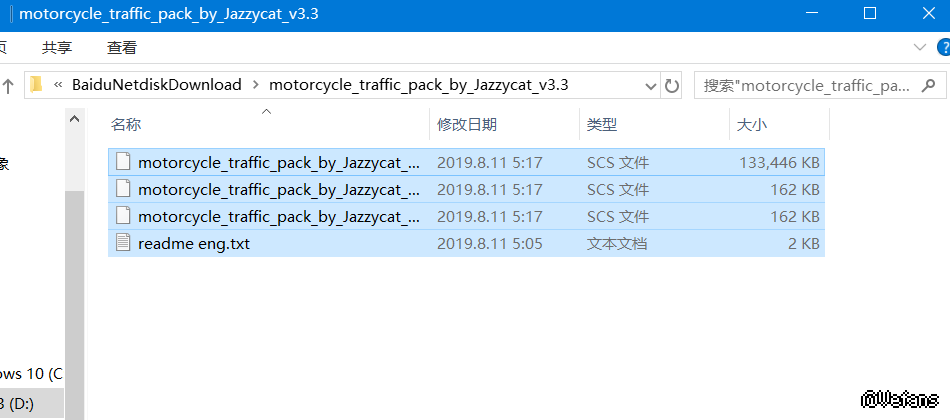The height and width of the screenshot is (420, 950).
Task: Open the address bar history dropdown
Action: [x=649, y=85]
